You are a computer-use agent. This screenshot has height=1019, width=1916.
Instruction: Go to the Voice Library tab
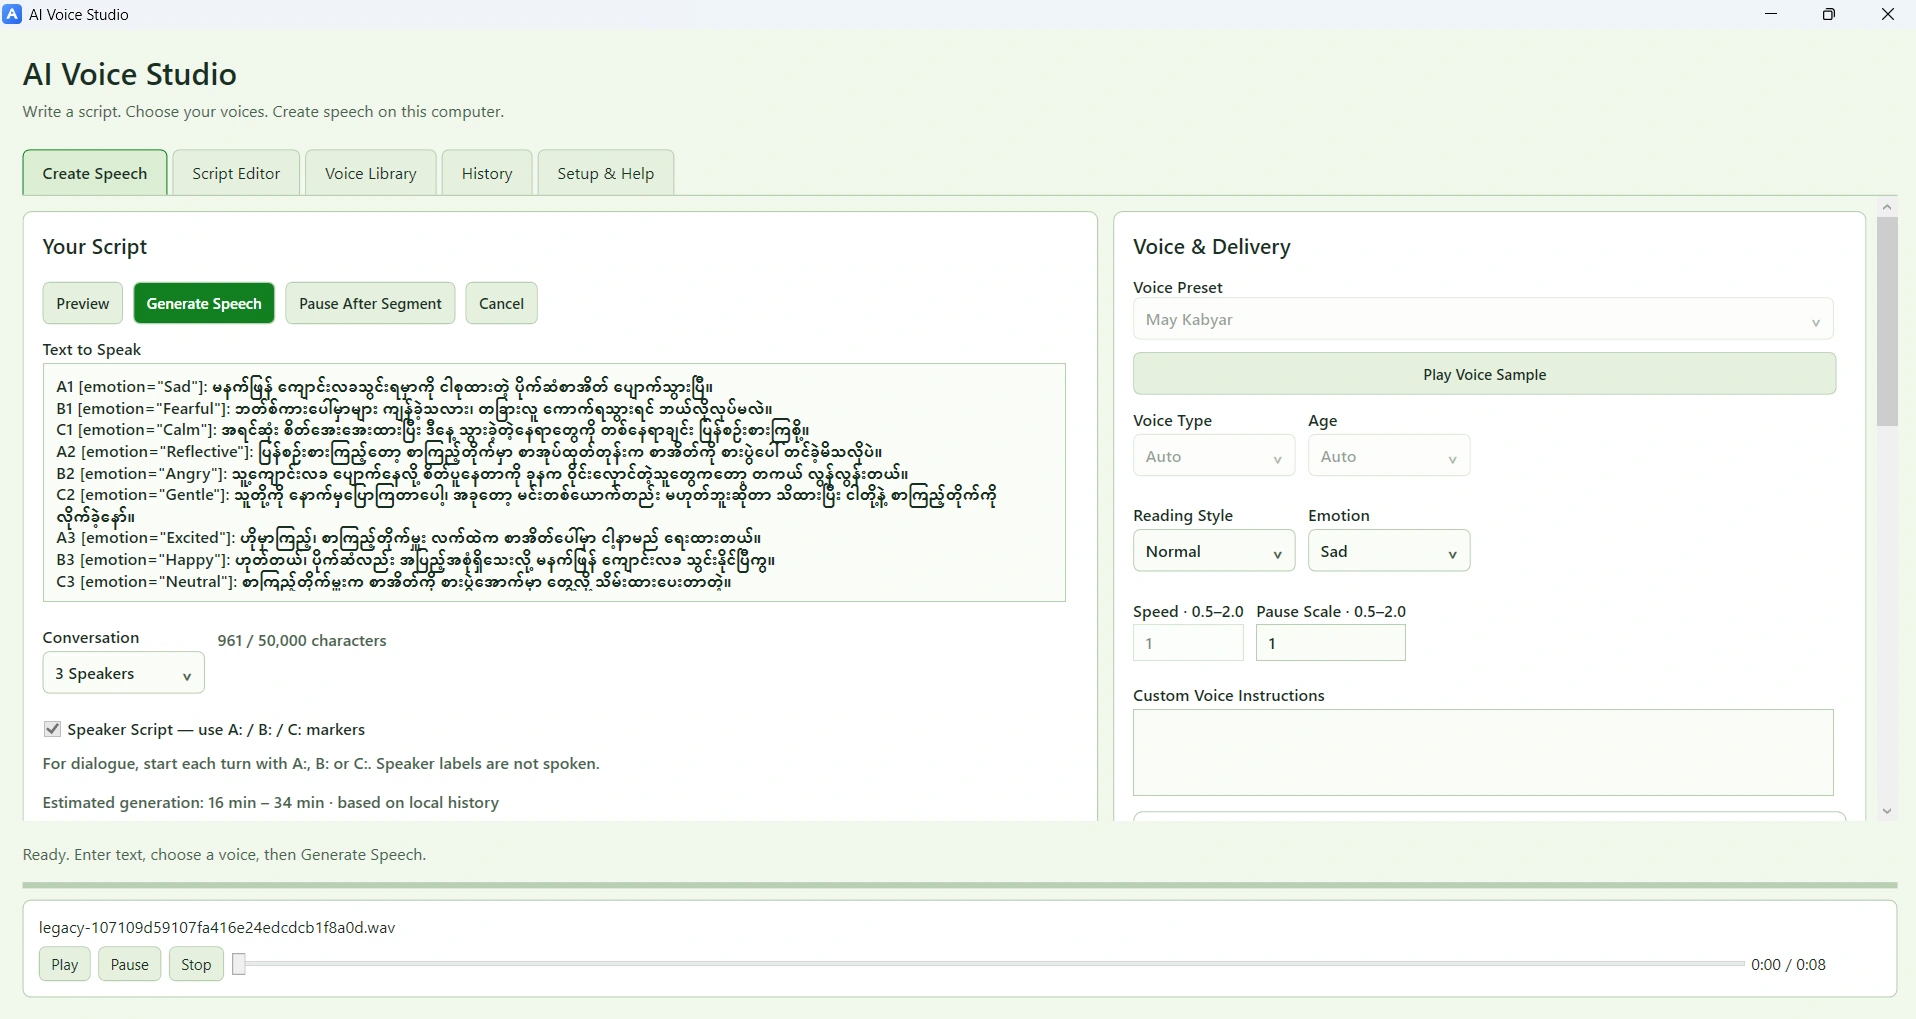pos(371,173)
